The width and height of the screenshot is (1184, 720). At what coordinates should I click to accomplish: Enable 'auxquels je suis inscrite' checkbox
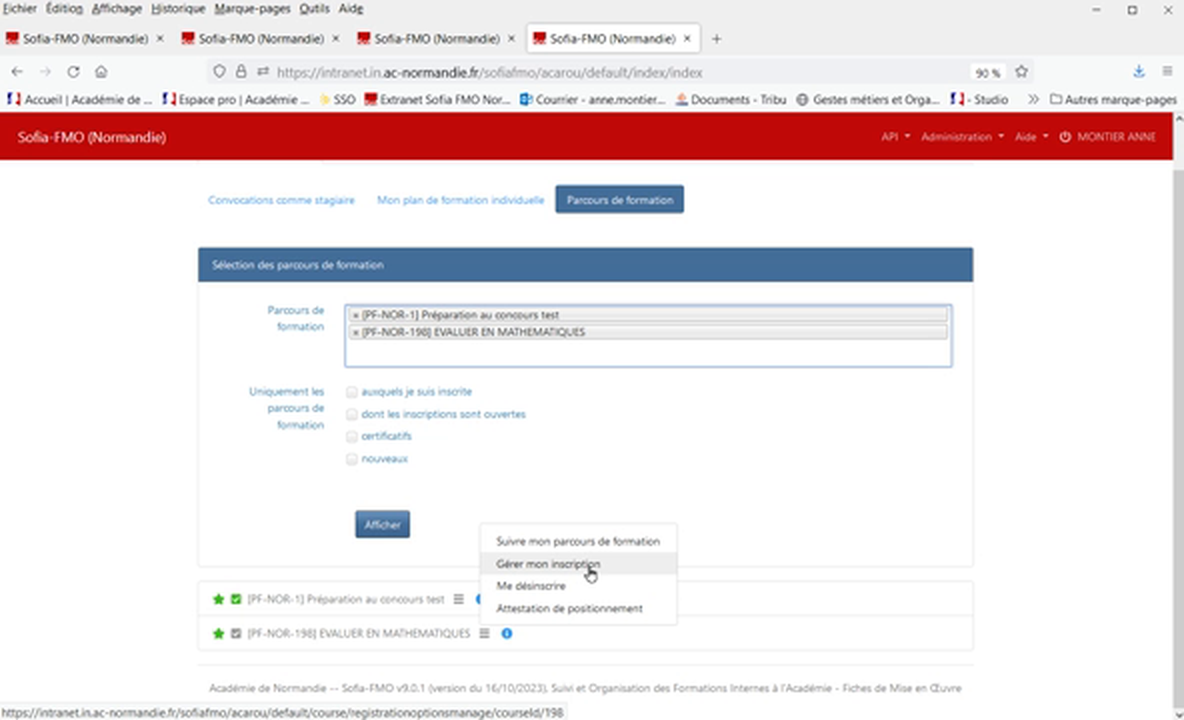point(351,392)
